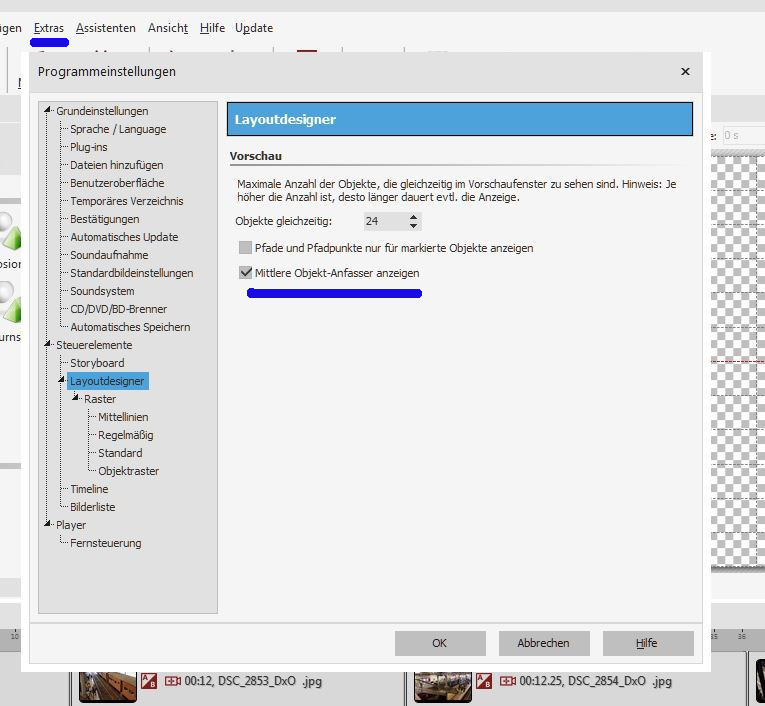Collapse the Grundeinstellungen tree node
The width and height of the screenshot is (765, 706).
[x=47, y=111]
